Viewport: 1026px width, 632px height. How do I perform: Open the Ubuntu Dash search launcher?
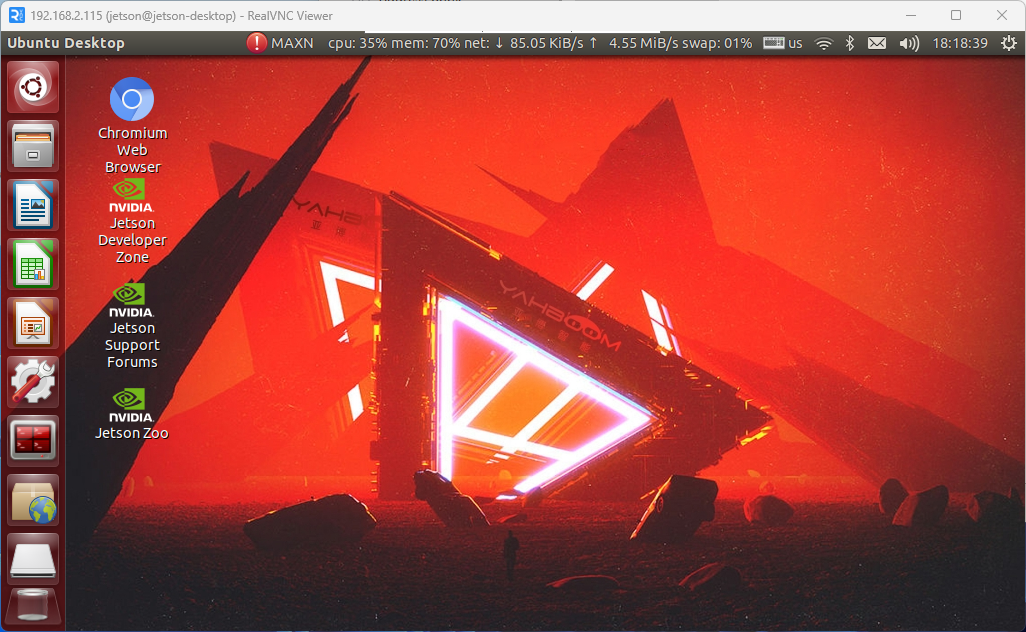[x=33, y=88]
